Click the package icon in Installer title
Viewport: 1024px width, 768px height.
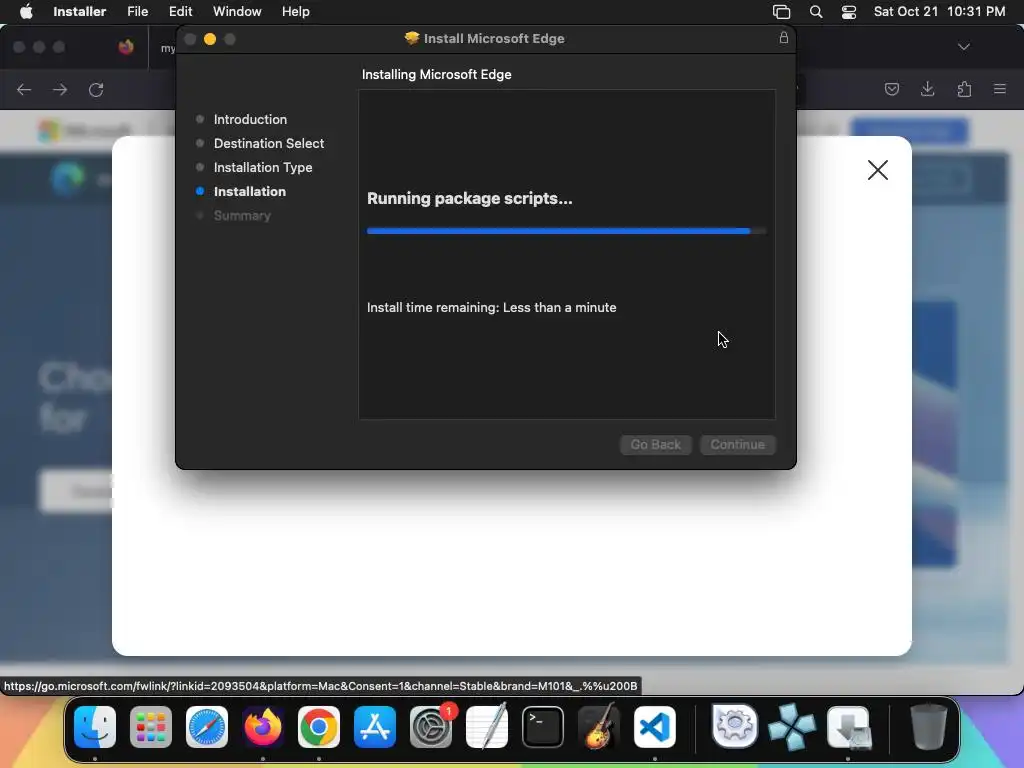pyautogui.click(x=411, y=38)
